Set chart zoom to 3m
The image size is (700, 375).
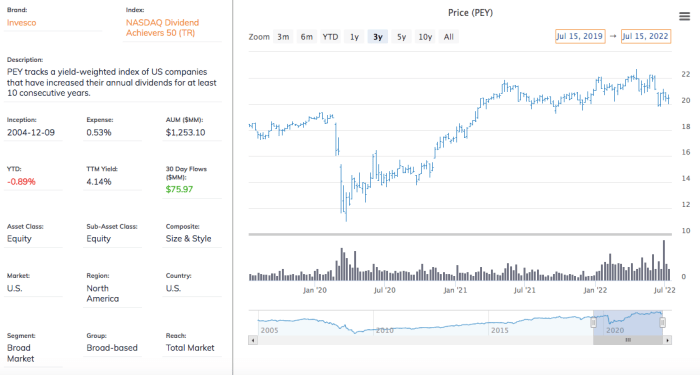(x=283, y=37)
